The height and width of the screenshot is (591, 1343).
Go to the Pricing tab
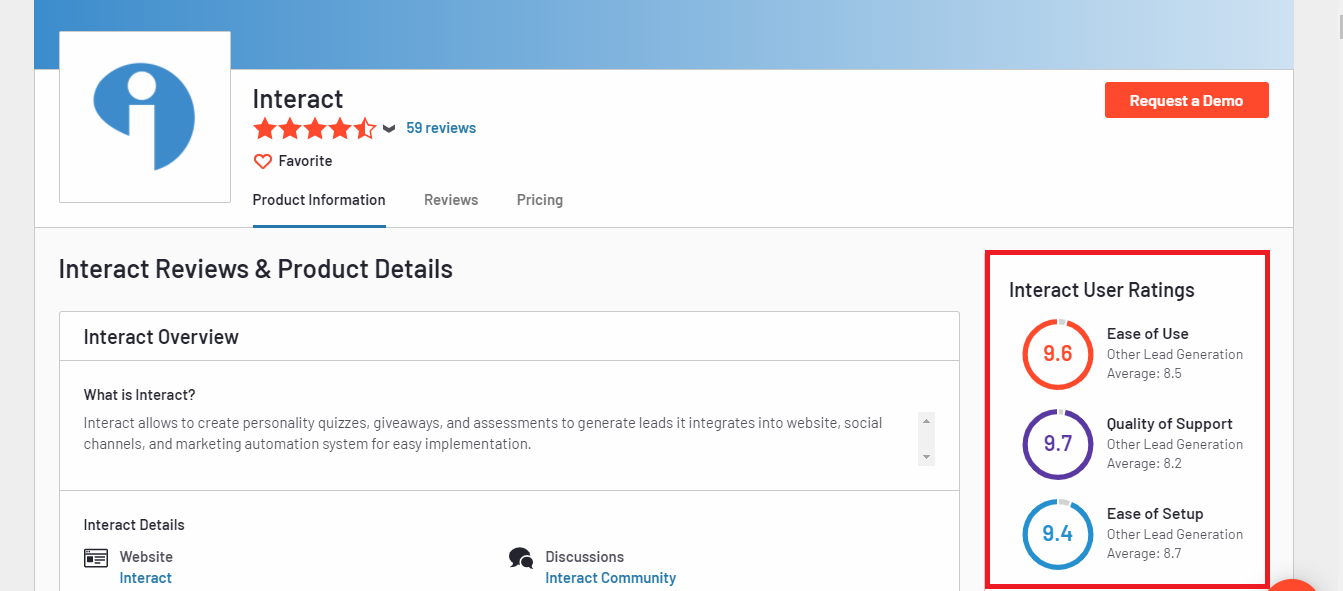coord(540,200)
